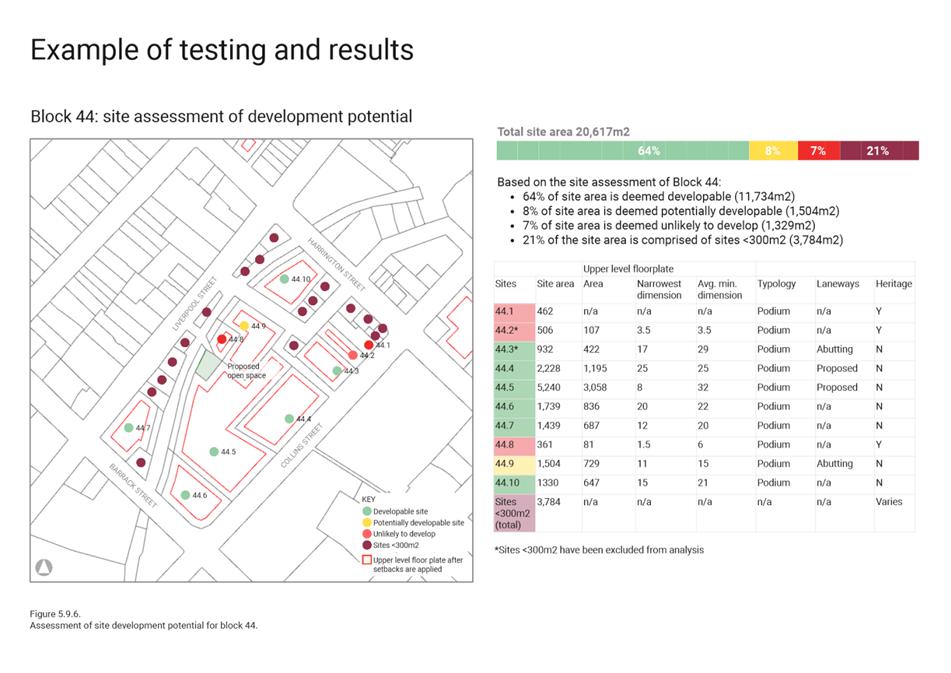Click the Sites <300m2 (total) row label
Screen dimensions: 951x673
point(513,513)
